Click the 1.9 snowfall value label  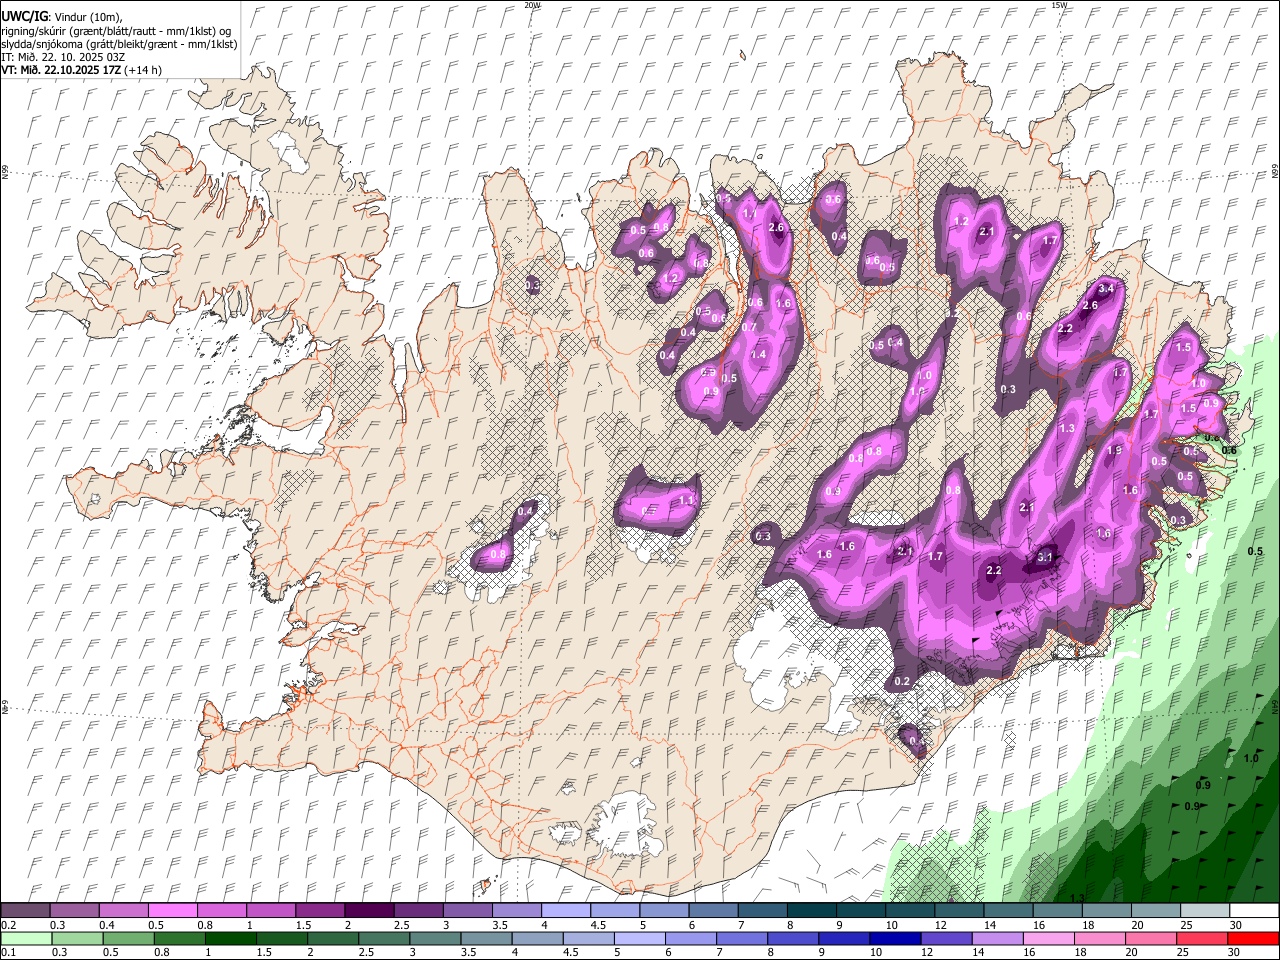pos(1115,451)
